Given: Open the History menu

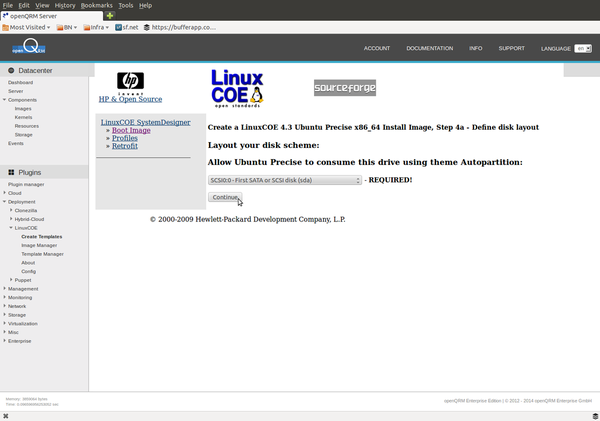Looking at the screenshot, I should [65, 5].
